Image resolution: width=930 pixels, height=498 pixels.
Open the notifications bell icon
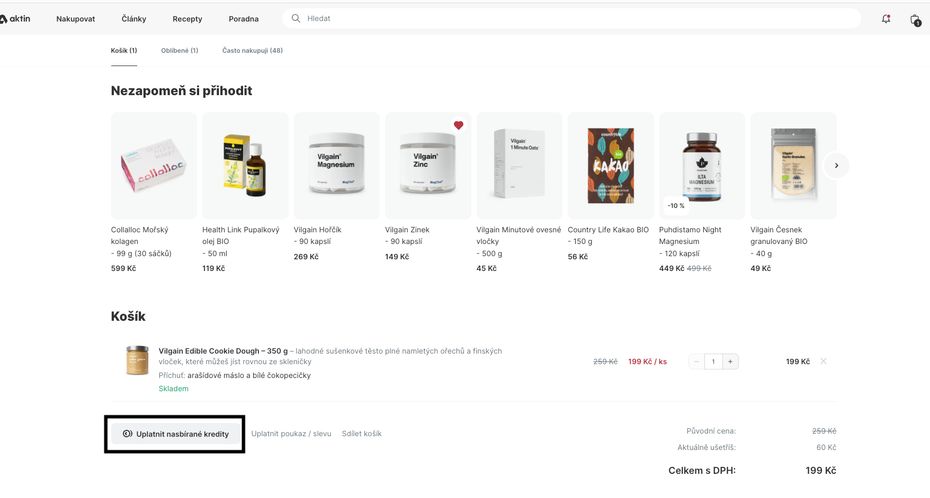(x=886, y=19)
